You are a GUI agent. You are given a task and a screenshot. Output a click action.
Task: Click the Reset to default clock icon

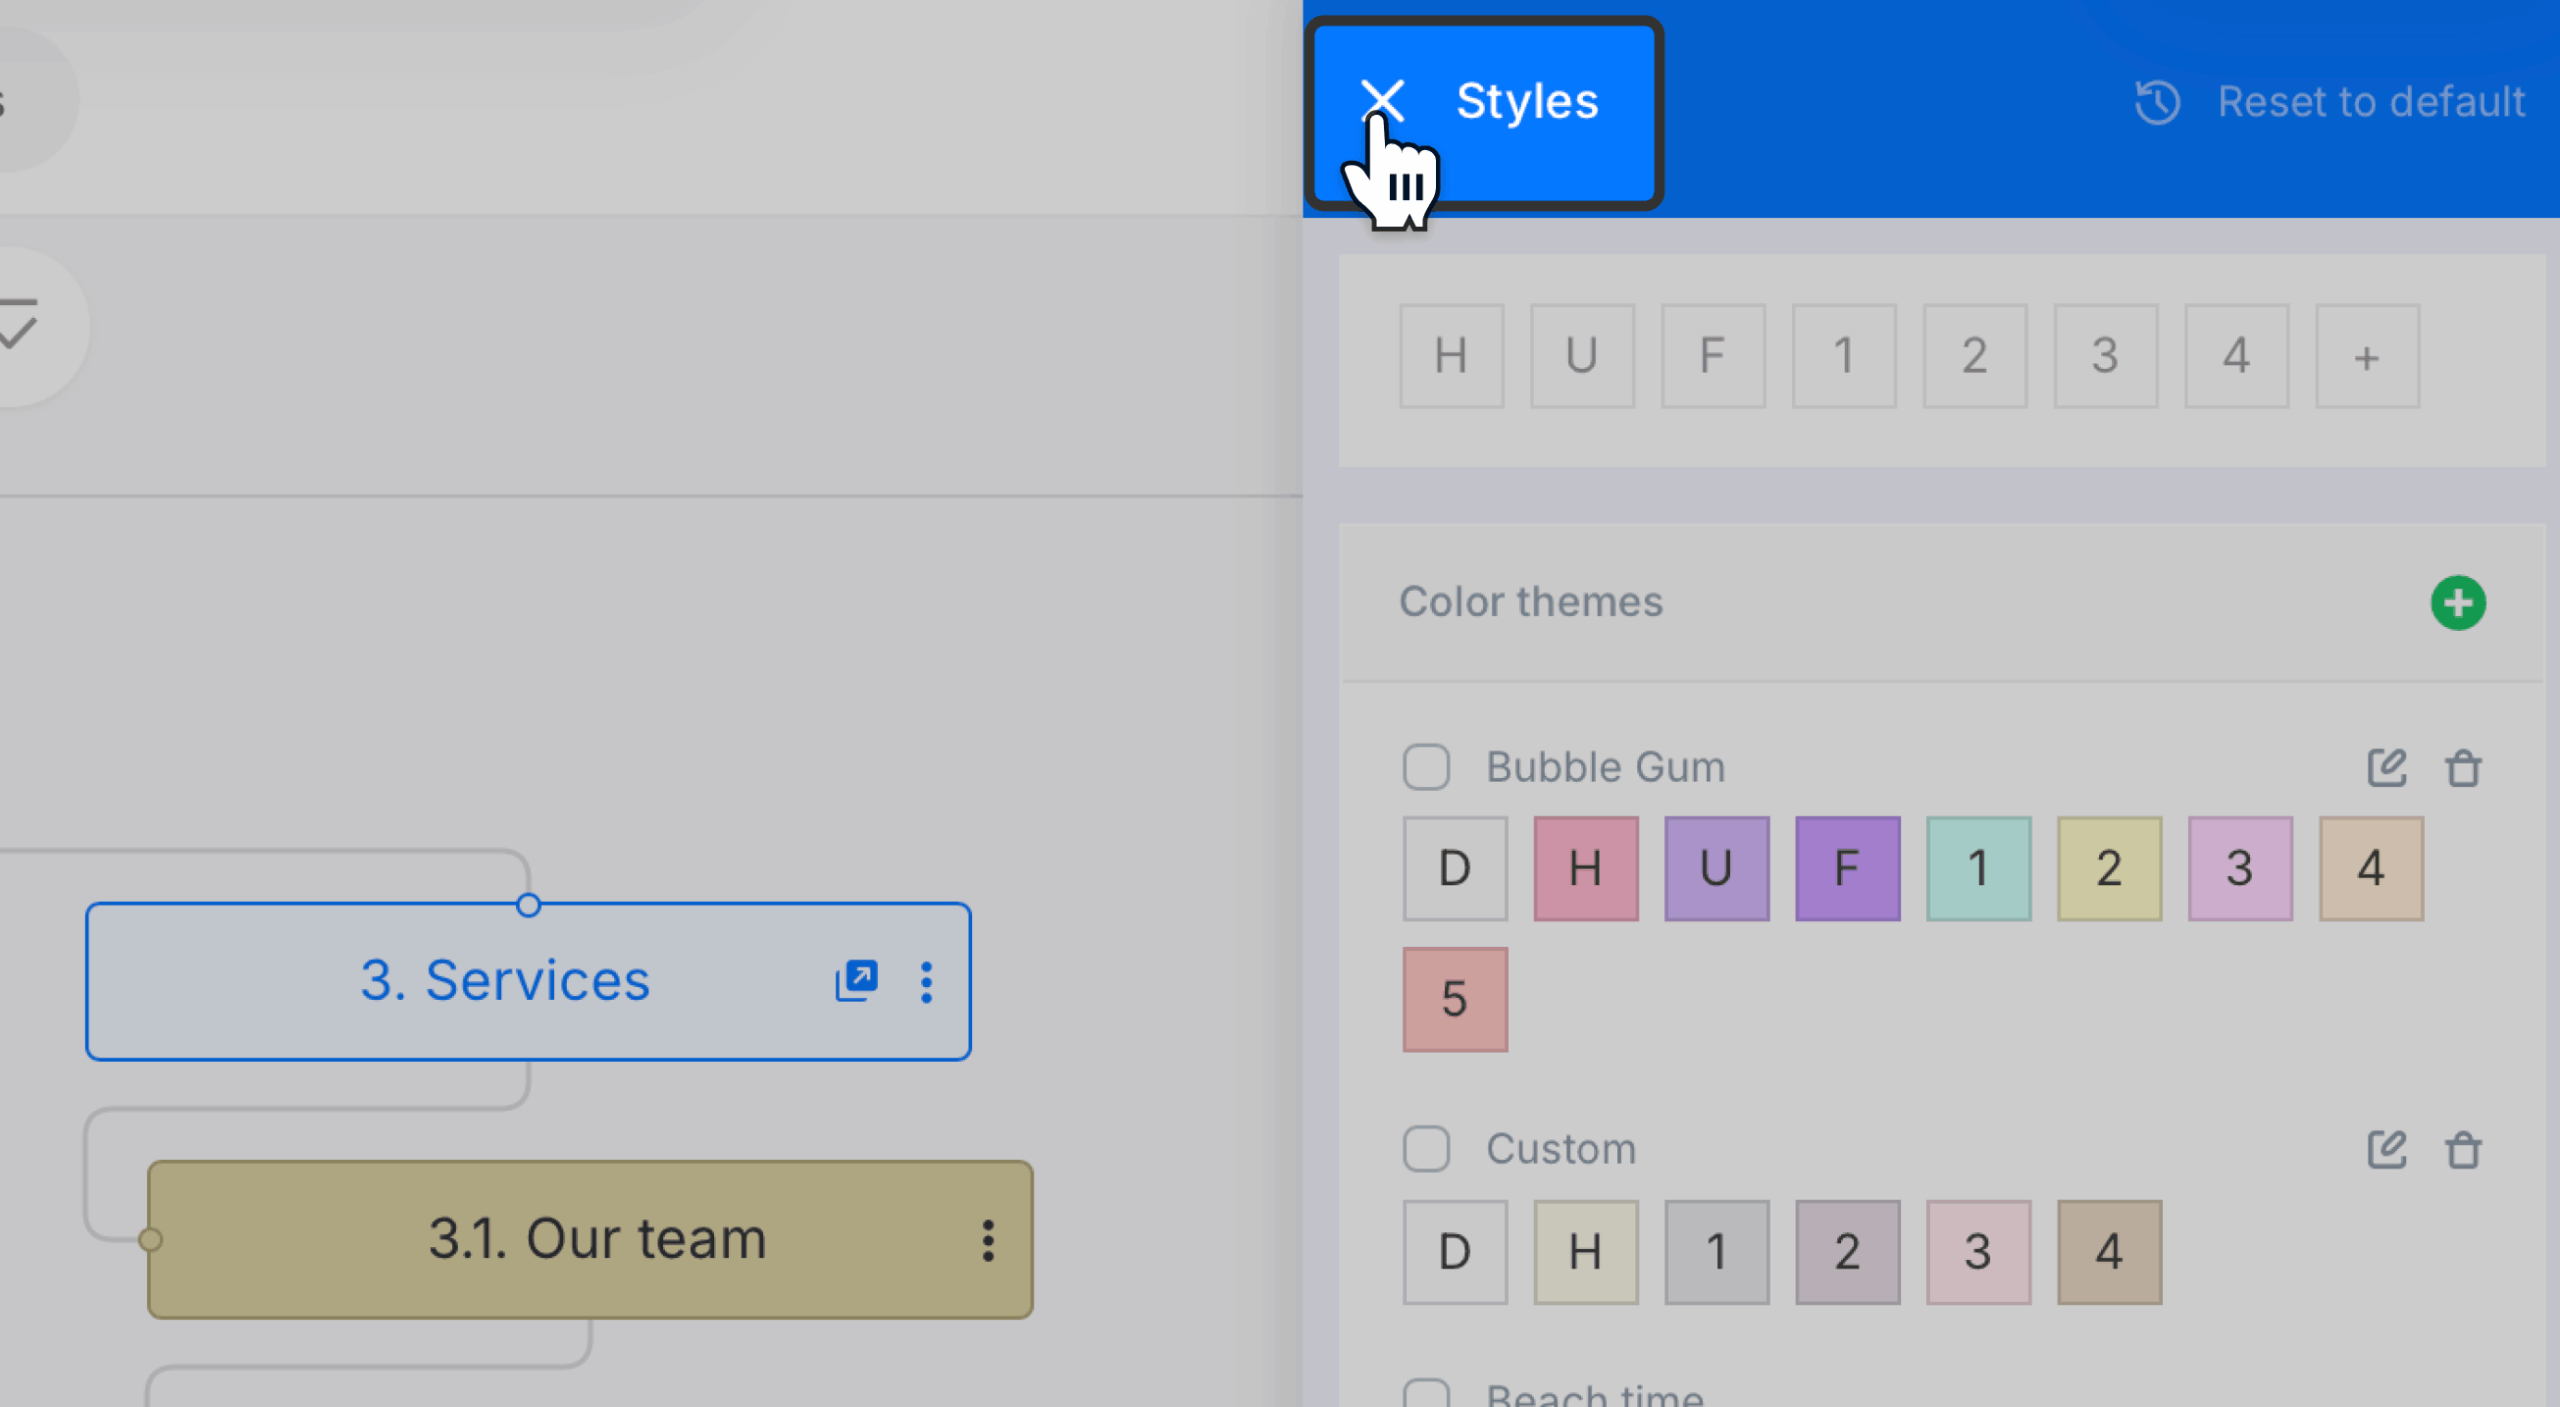click(x=2157, y=102)
